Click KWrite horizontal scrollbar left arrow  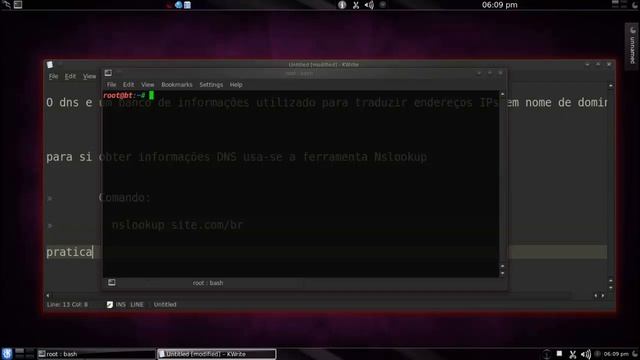(48, 296)
